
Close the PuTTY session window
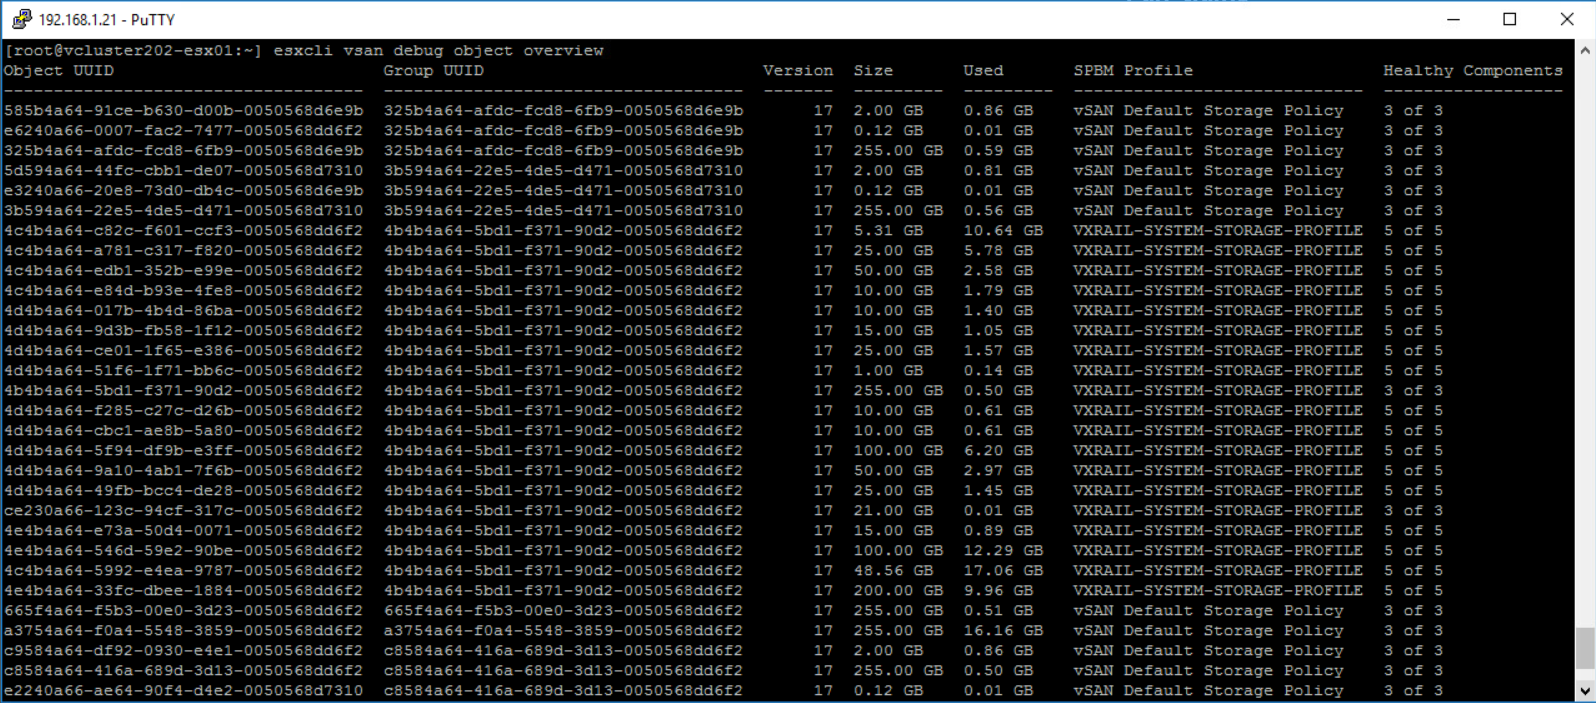(x=1566, y=19)
